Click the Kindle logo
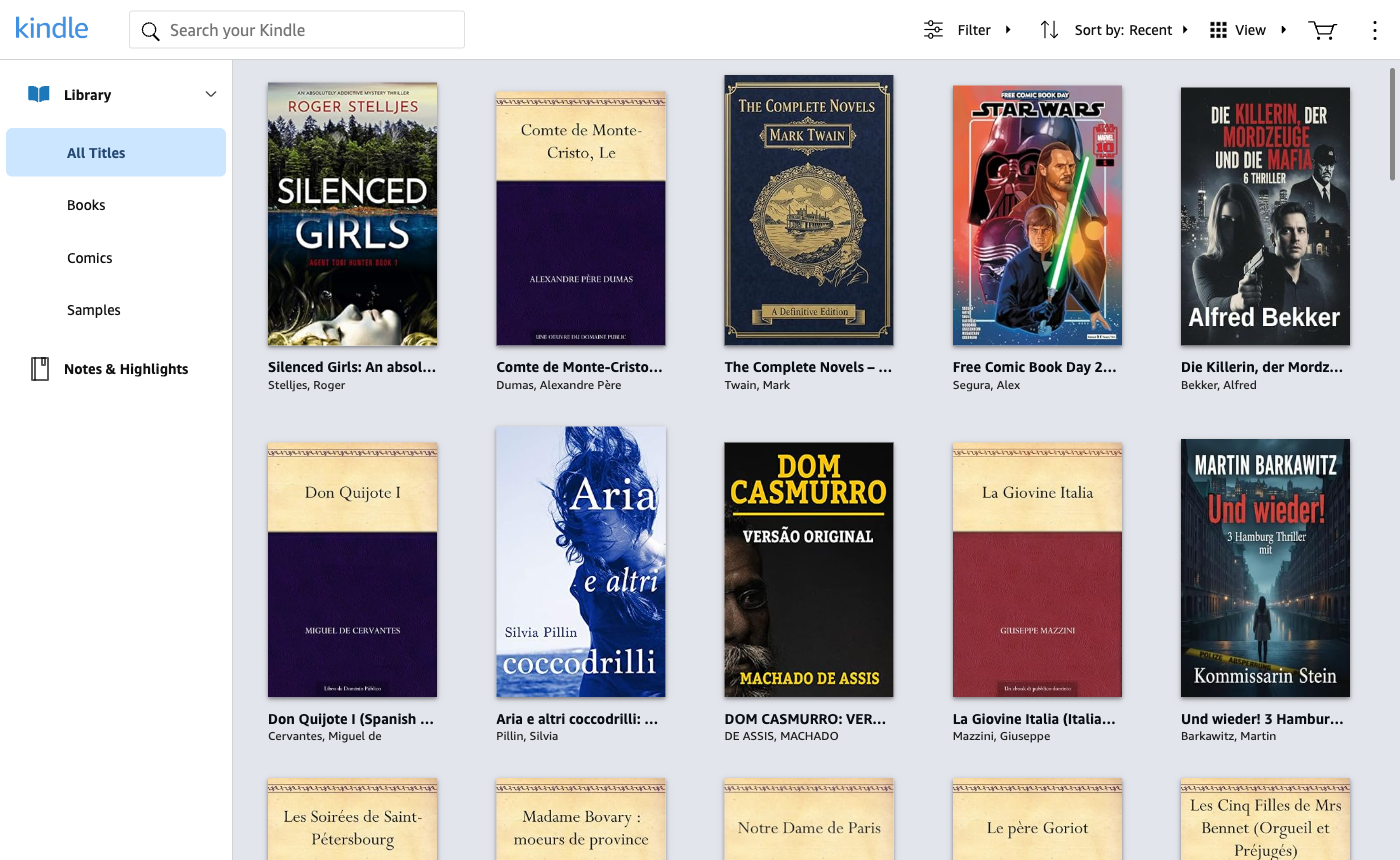The image size is (1400, 860). 52,28
